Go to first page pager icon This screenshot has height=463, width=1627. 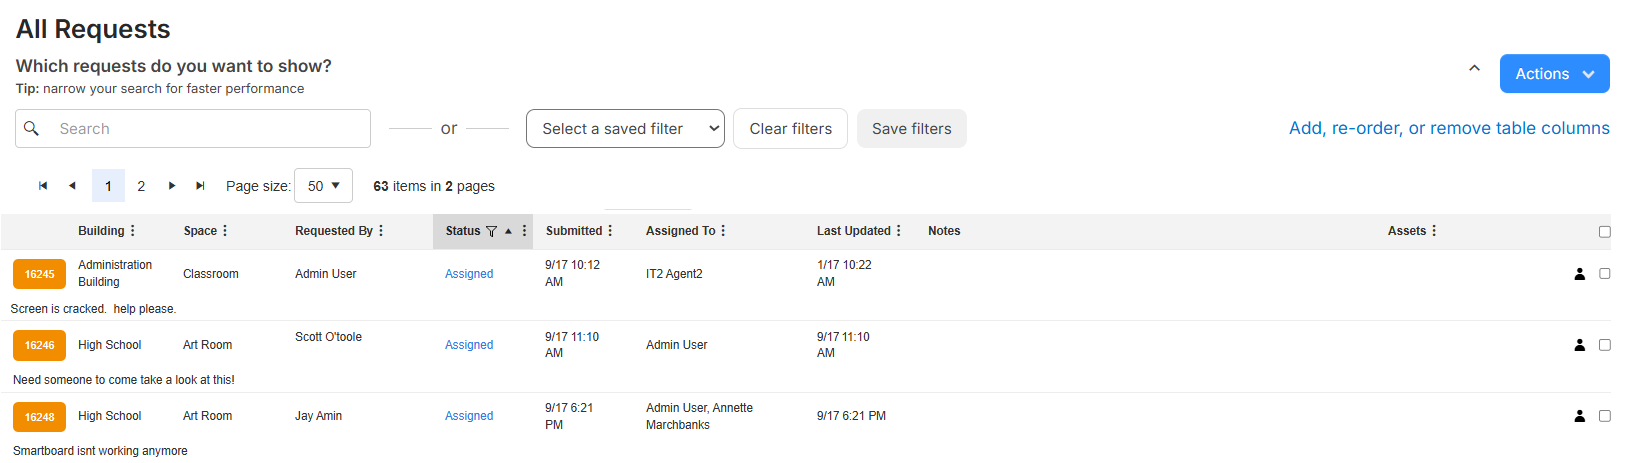coord(43,186)
